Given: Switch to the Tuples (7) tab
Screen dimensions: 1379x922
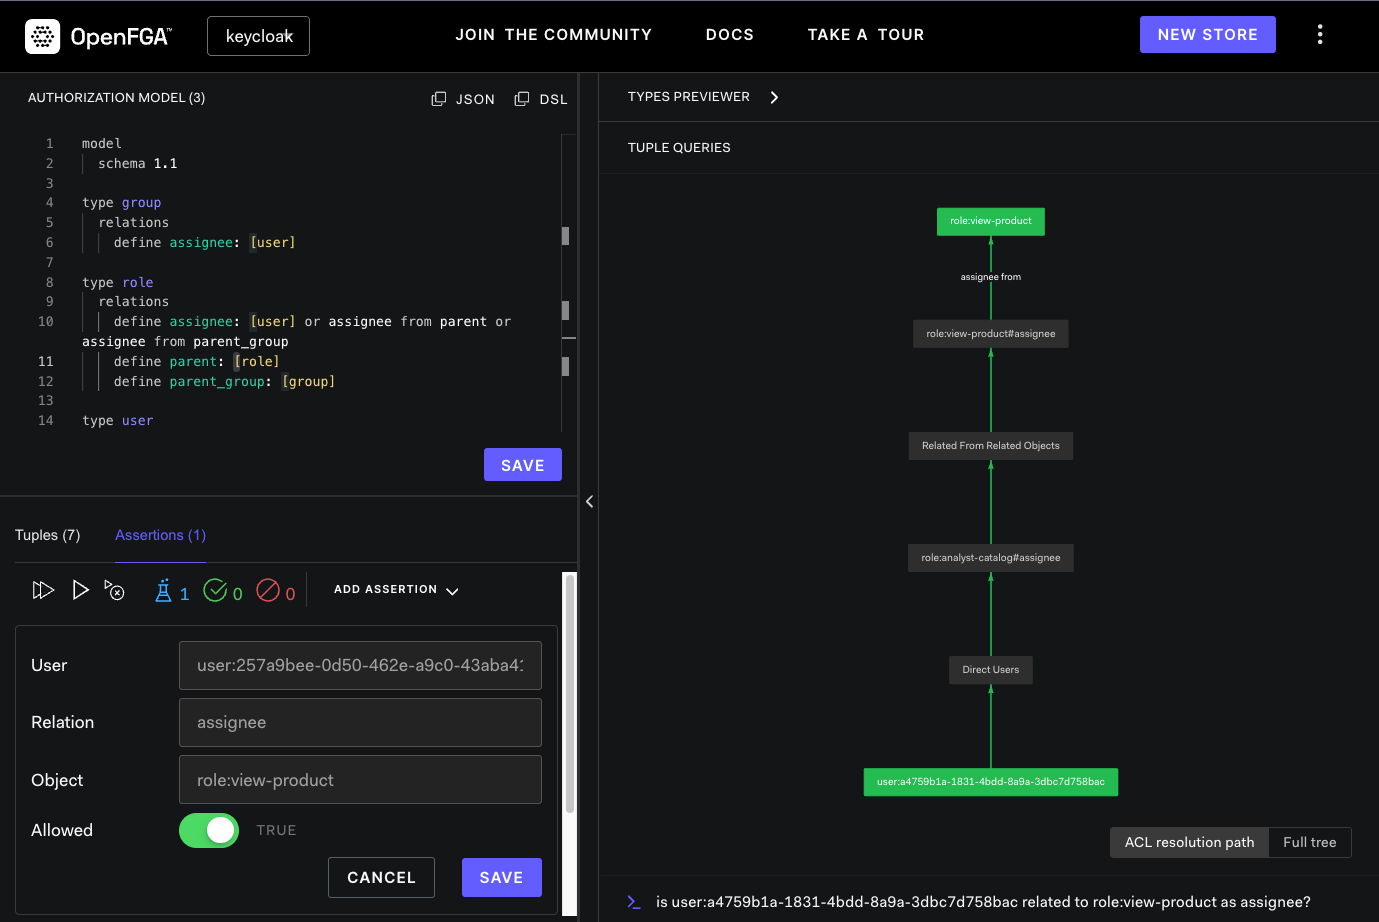Looking at the screenshot, I should point(47,535).
